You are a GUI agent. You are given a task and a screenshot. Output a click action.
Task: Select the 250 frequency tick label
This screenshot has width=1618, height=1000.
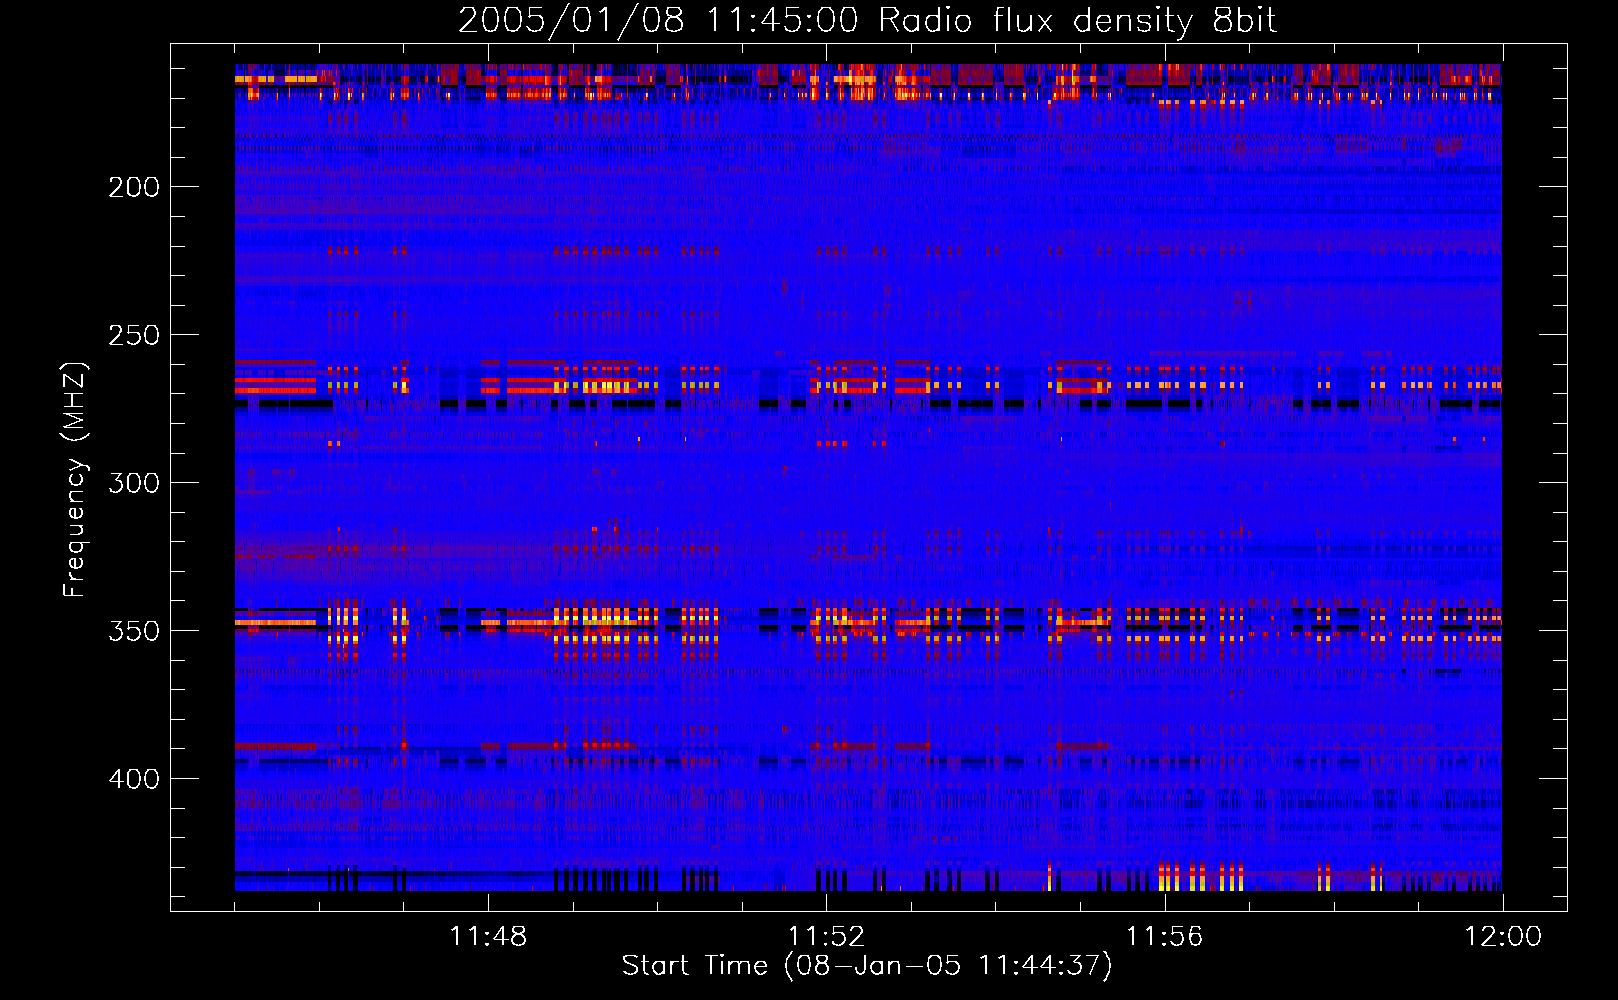[x=134, y=335]
